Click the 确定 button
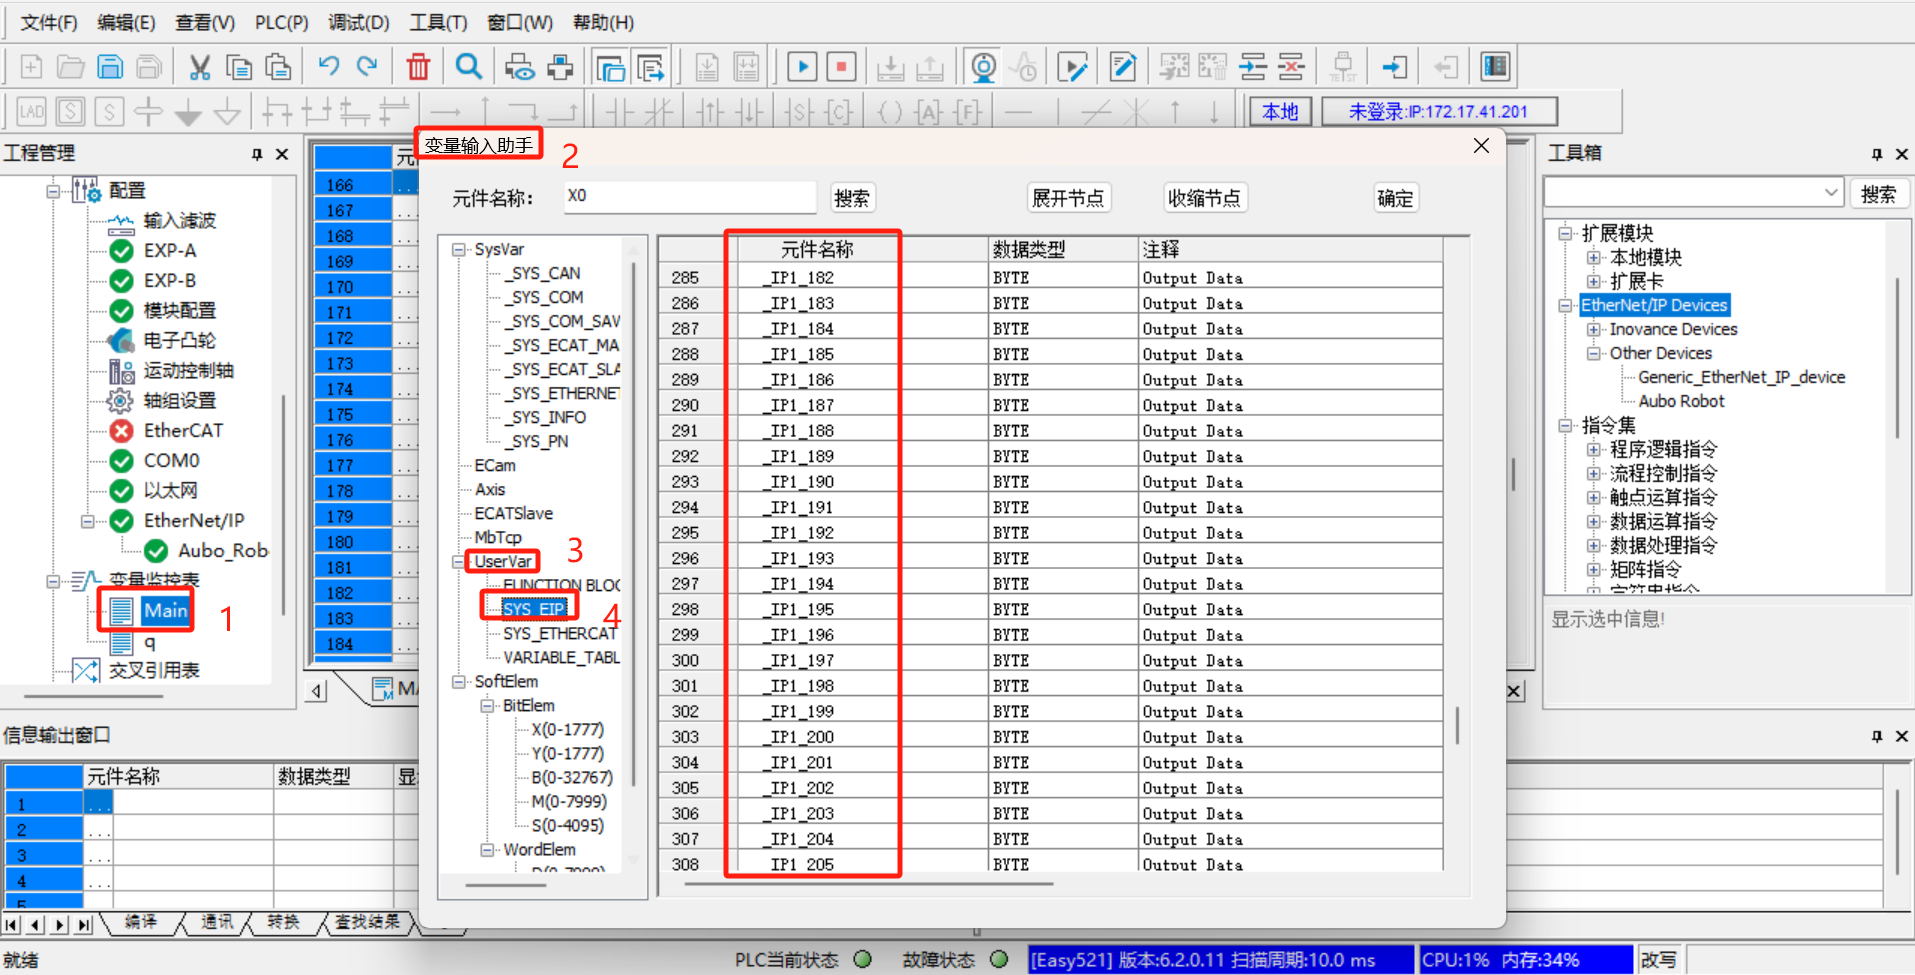The width and height of the screenshot is (1915, 975). pyautogui.click(x=1395, y=198)
